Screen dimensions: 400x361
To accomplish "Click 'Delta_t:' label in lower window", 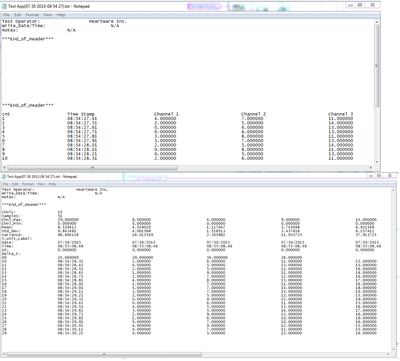I will [11, 254].
